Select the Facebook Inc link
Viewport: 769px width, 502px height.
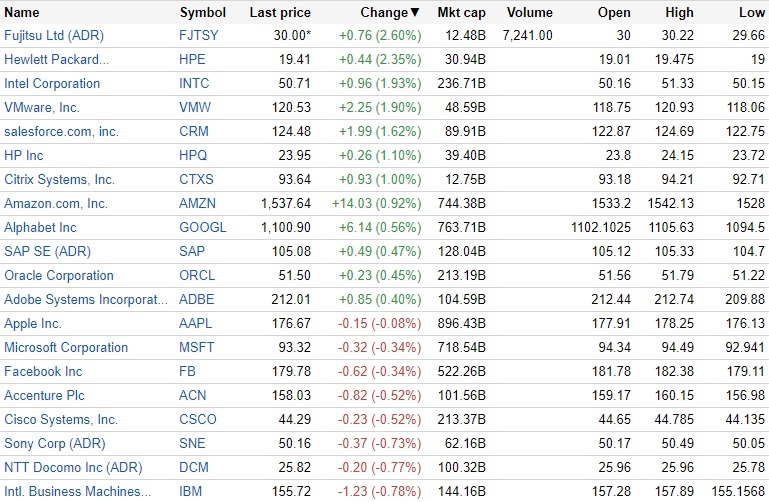[43, 372]
